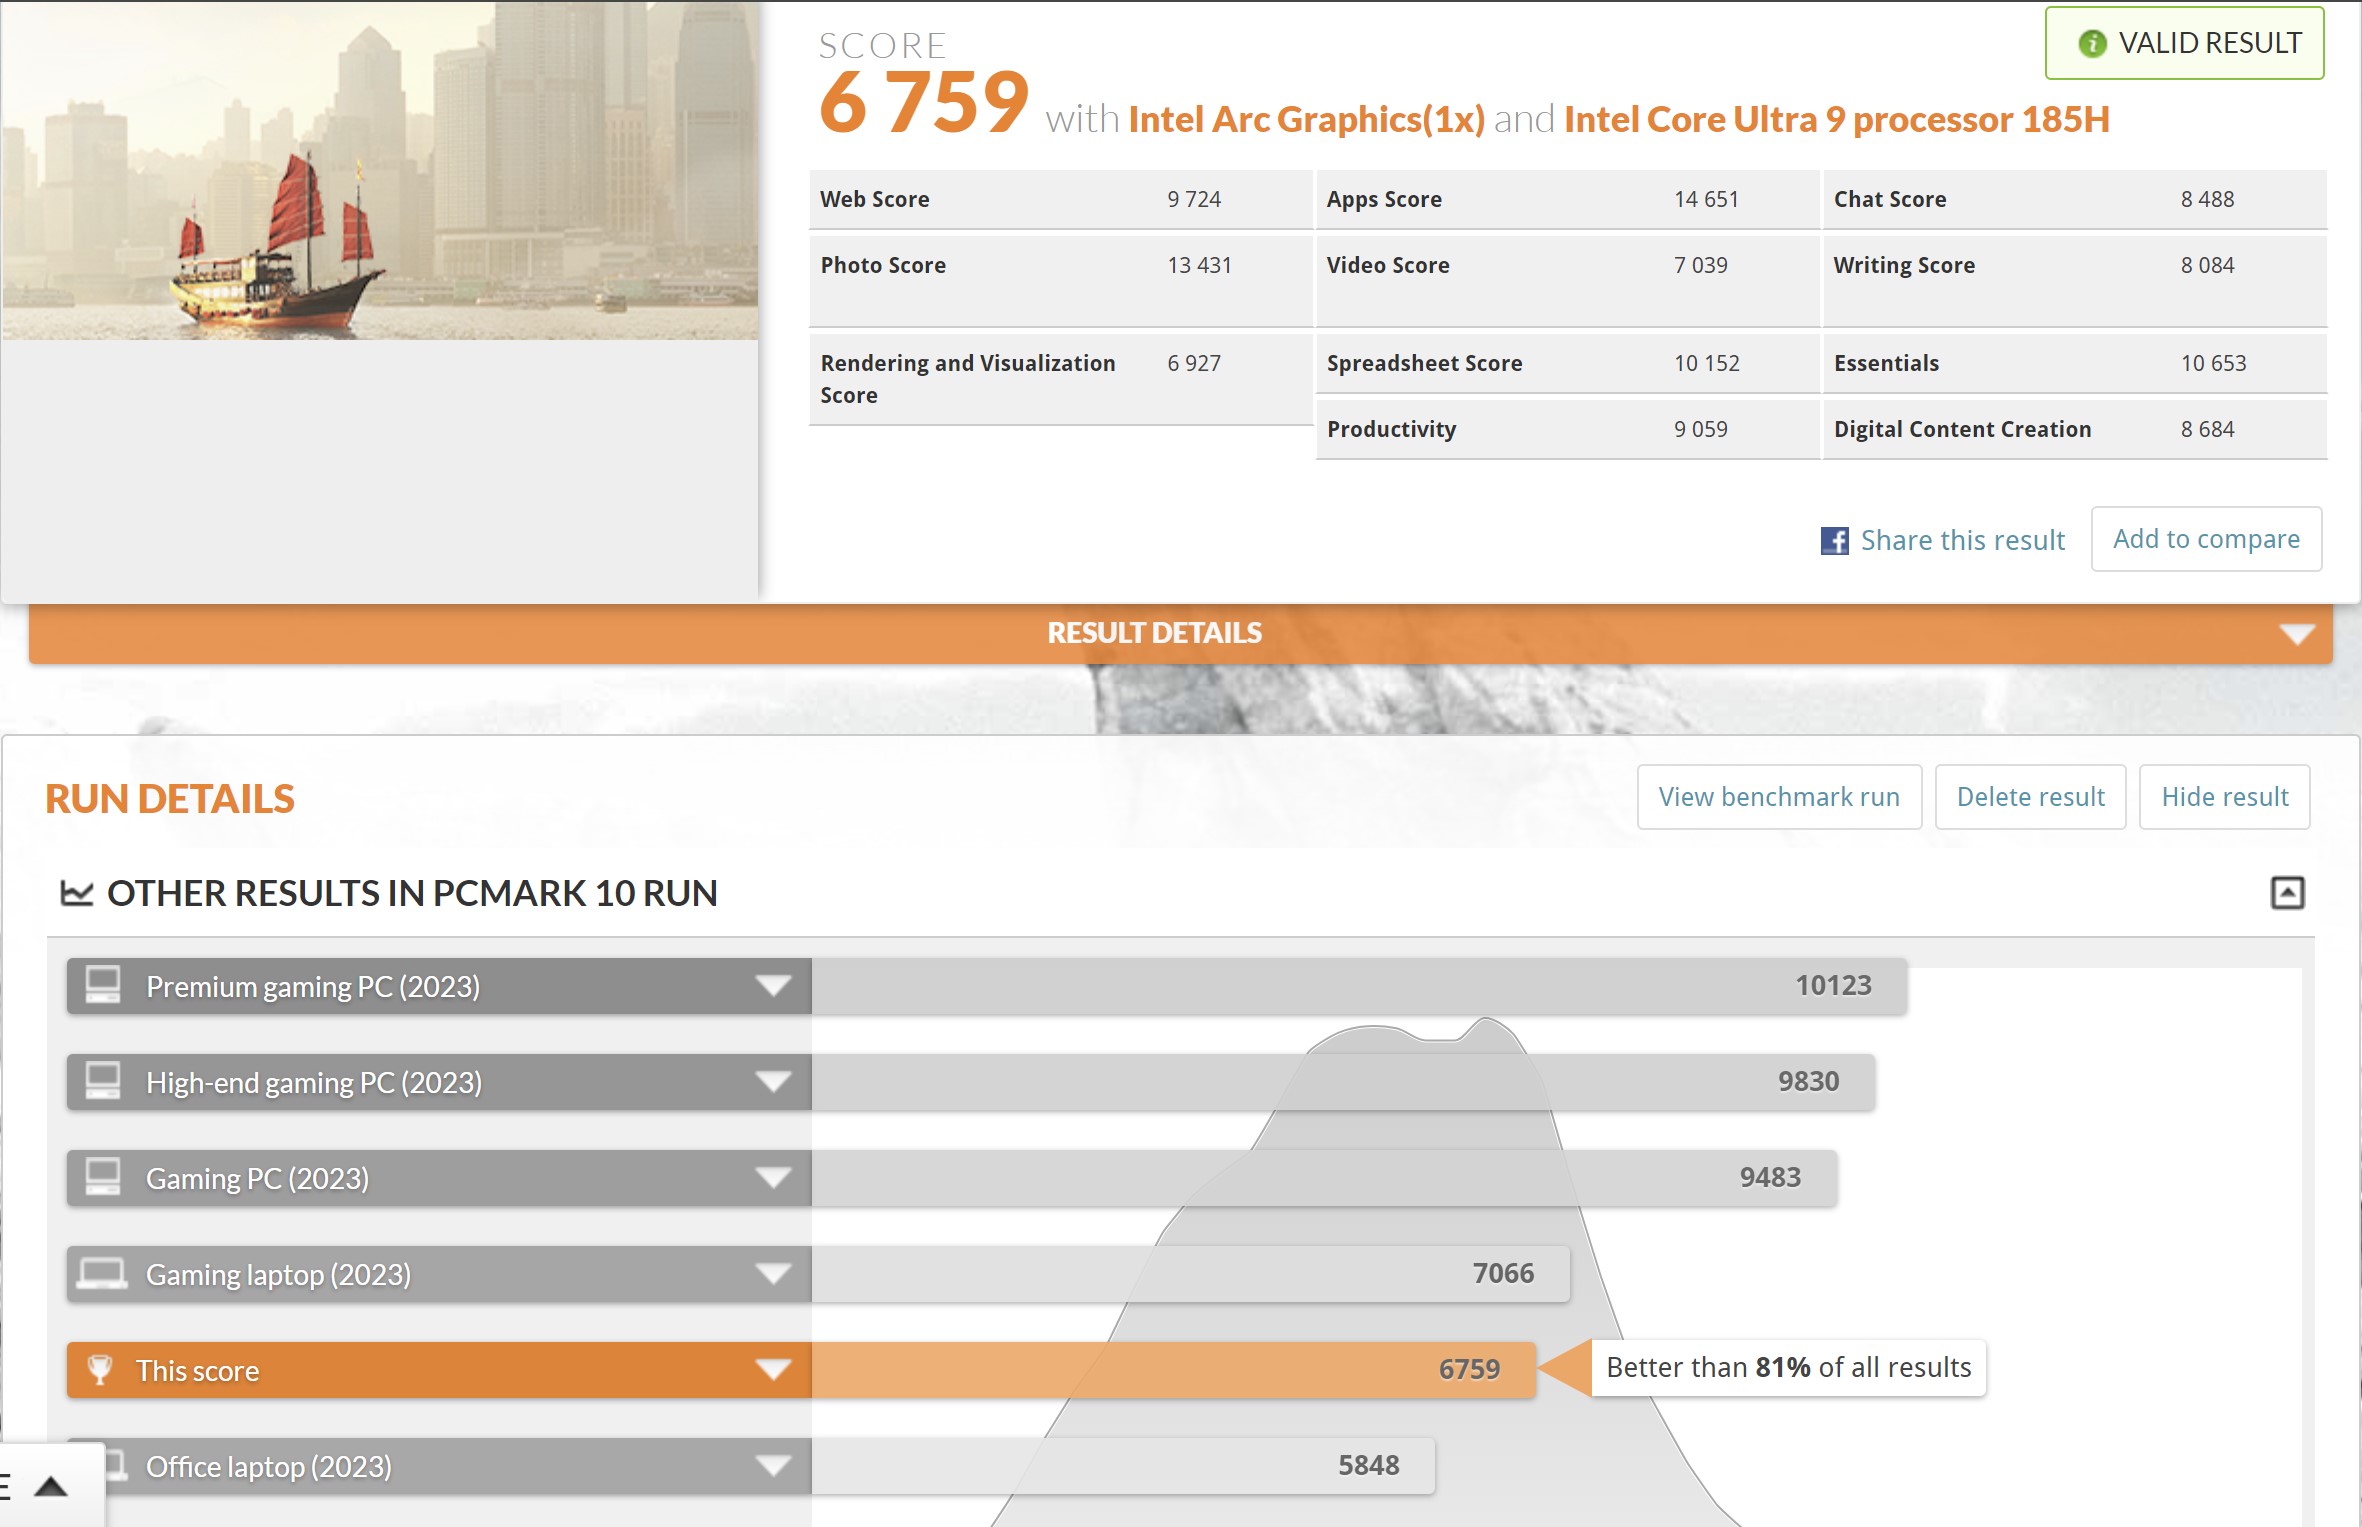Click the chart icon beside Other Results
The width and height of the screenshot is (2362, 1527).
tap(77, 893)
